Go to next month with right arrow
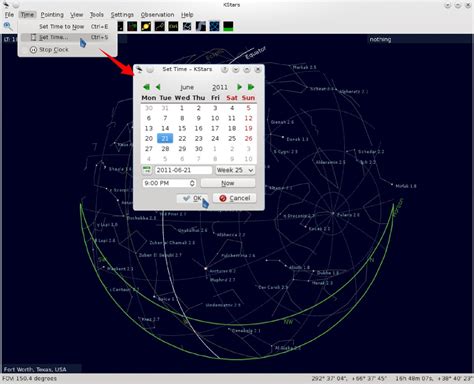 click(x=239, y=87)
